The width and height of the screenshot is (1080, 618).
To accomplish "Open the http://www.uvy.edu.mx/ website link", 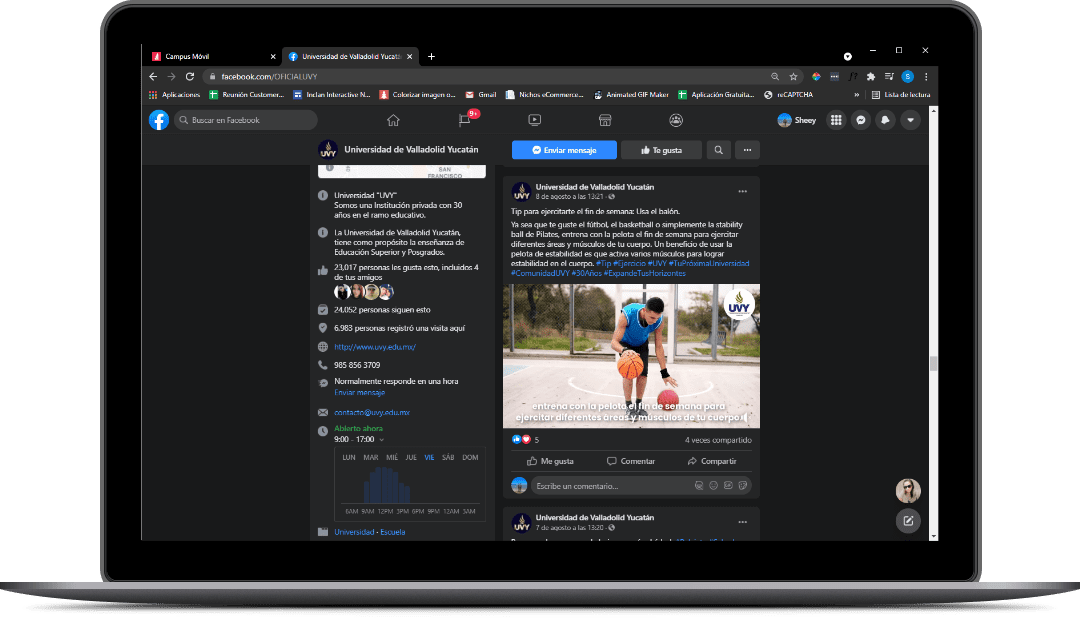I will click(x=375, y=347).
